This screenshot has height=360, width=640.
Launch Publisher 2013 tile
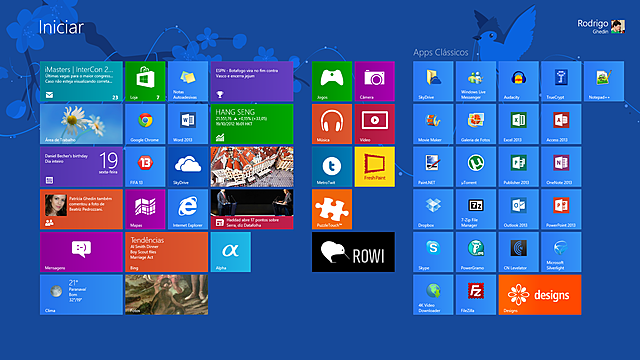(518, 167)
